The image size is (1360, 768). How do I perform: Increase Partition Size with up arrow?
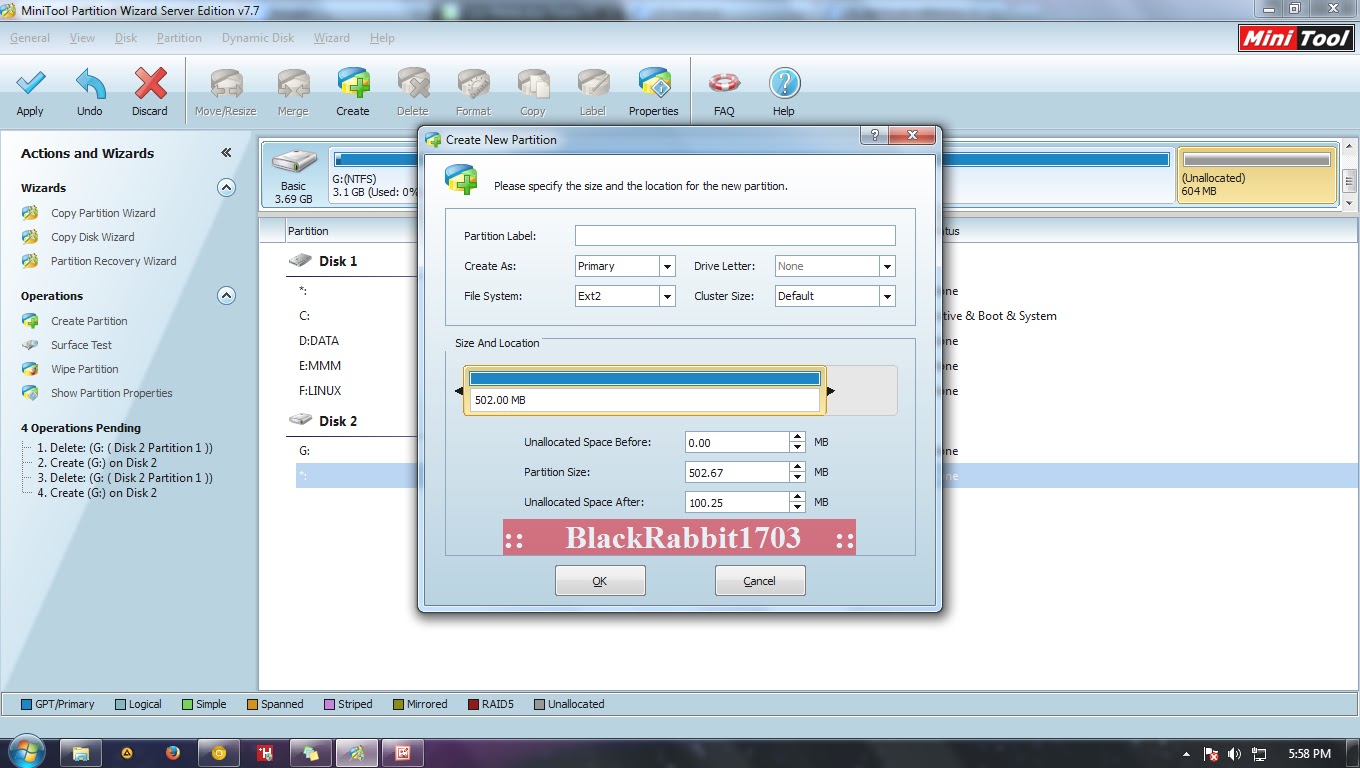coord(797,467)
